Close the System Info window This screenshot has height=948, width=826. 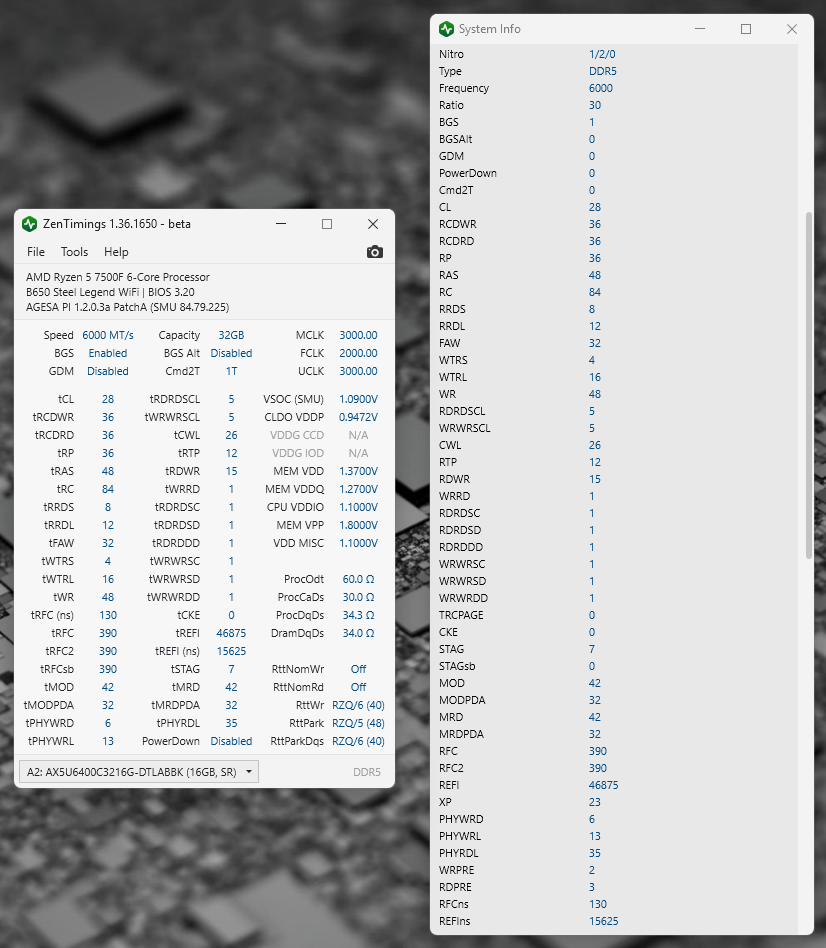792,28
